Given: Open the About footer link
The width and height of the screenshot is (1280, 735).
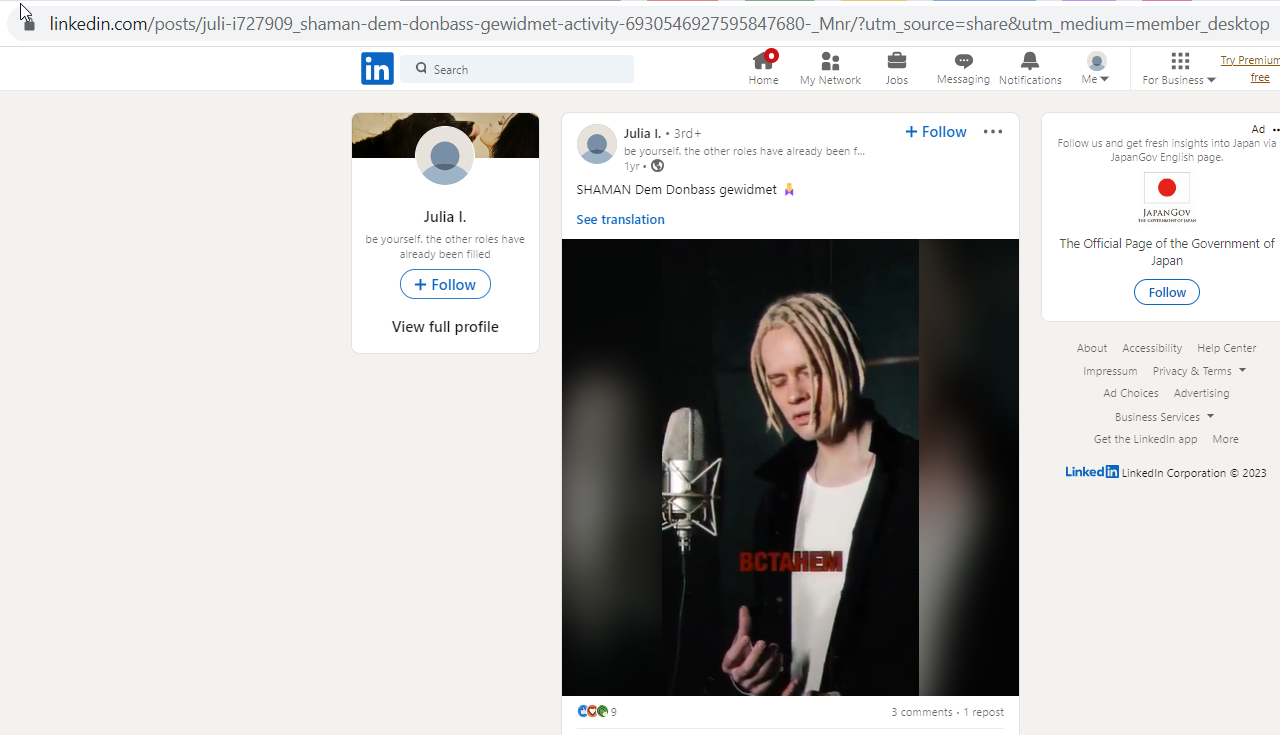Looking at the screenshot, I should point(1092,348).
